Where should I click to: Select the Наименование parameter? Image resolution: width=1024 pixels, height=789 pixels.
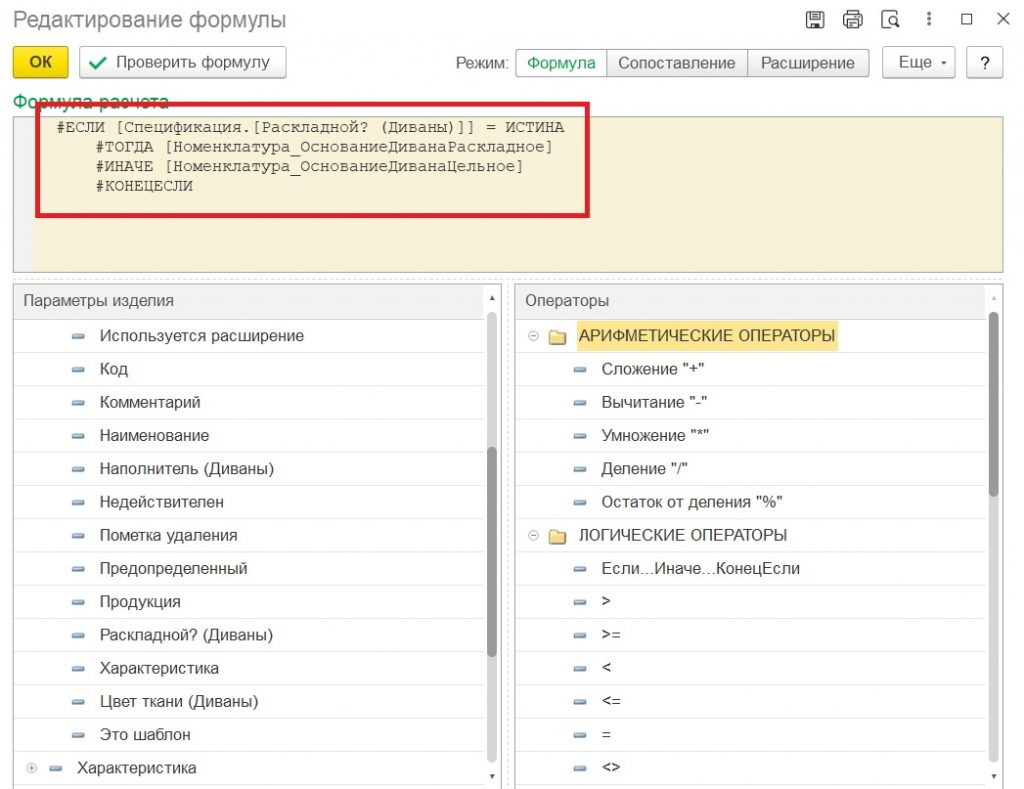click(249, 436)
